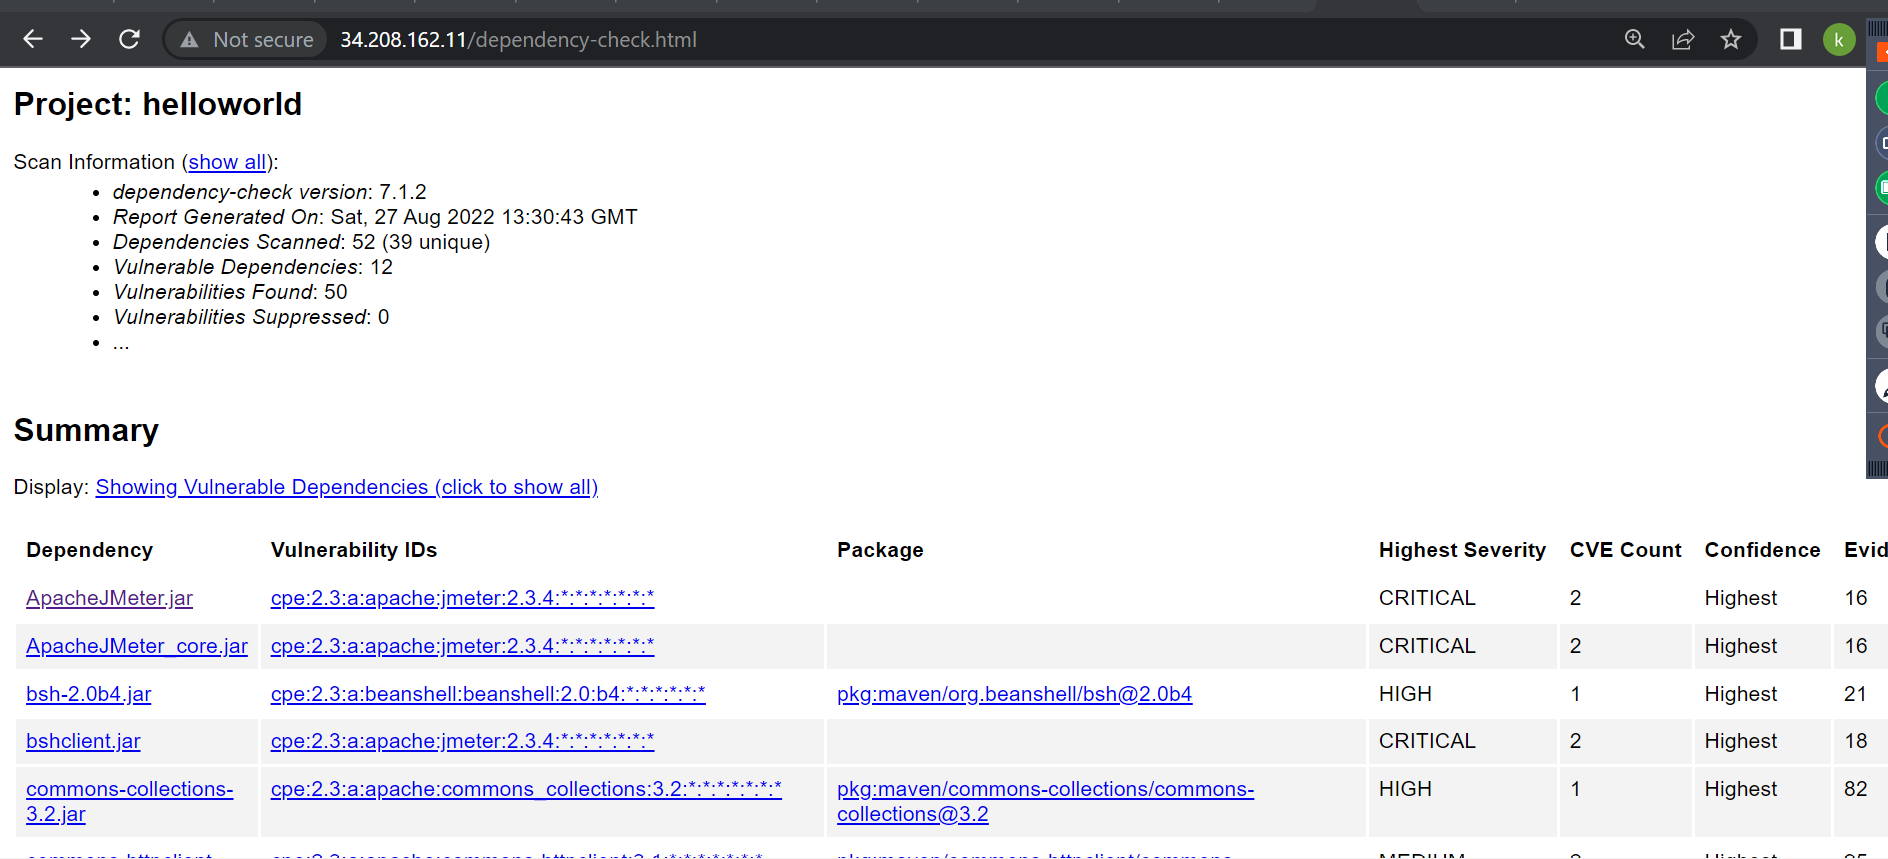This screenshot has width=1888, height=859.
Task: Sort by the Confidence column header
Action: [1762, 550]
